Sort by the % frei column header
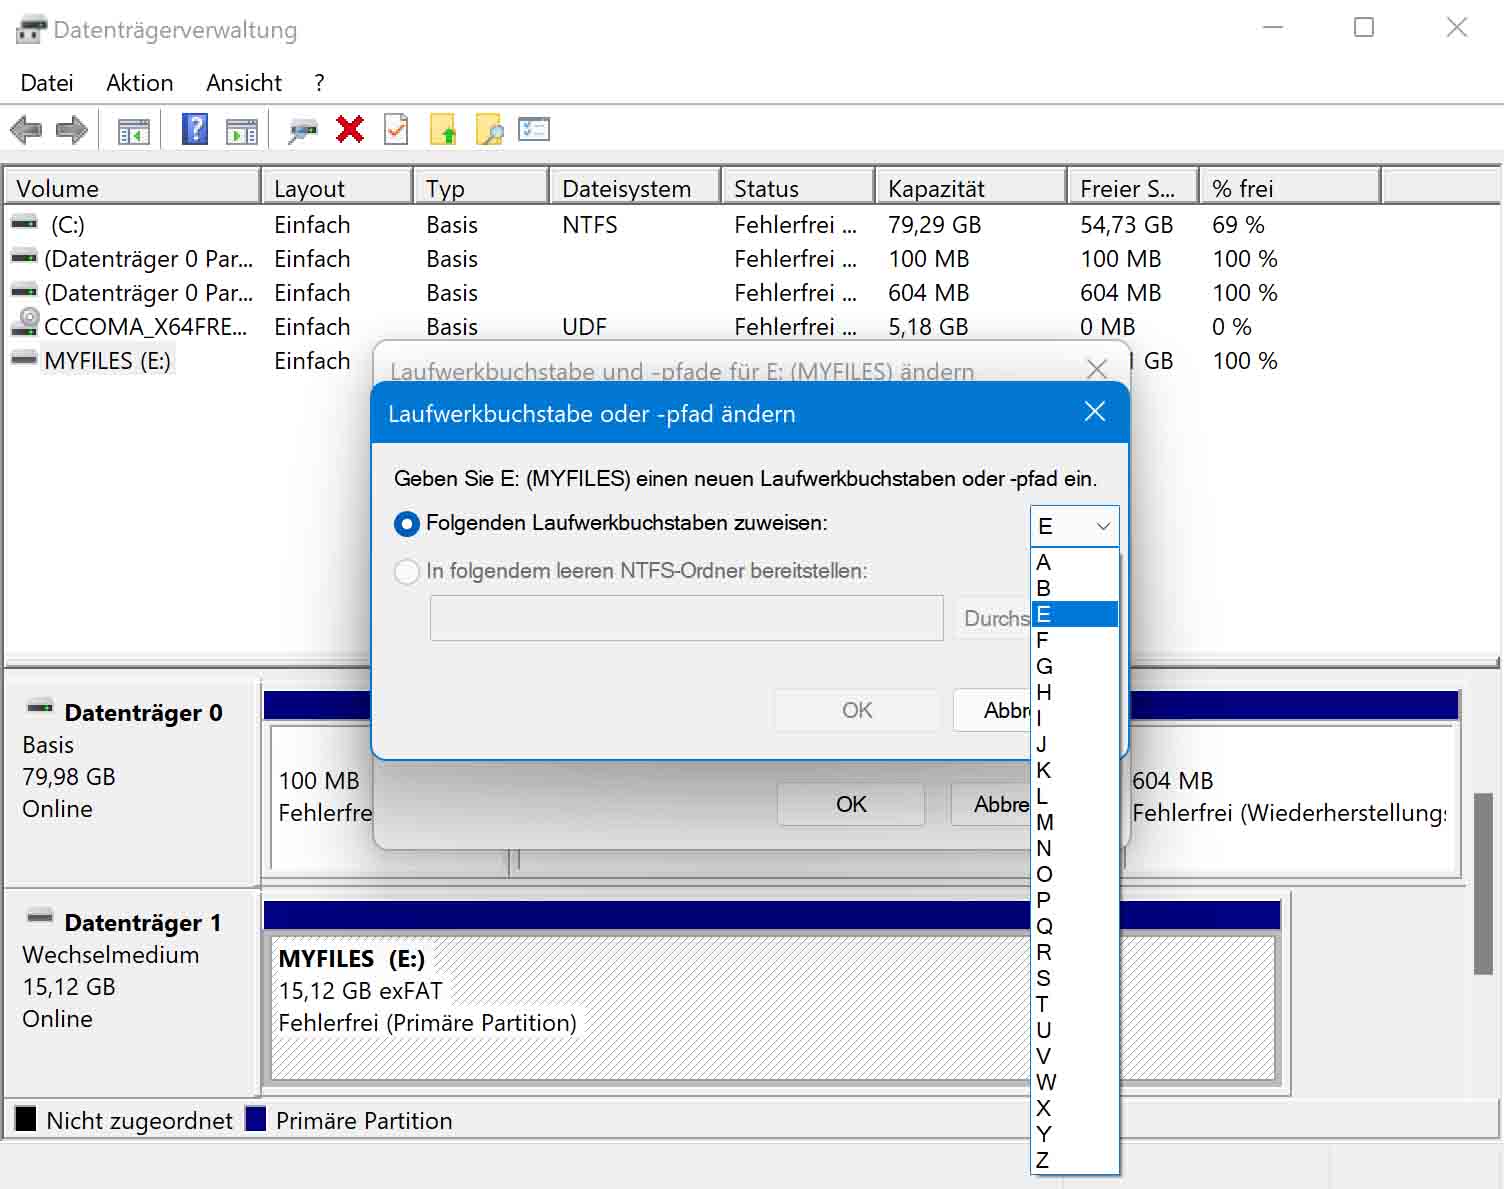Image resolution: width=1504 pixels, height=1189 pixels. tap(1290, 188)
